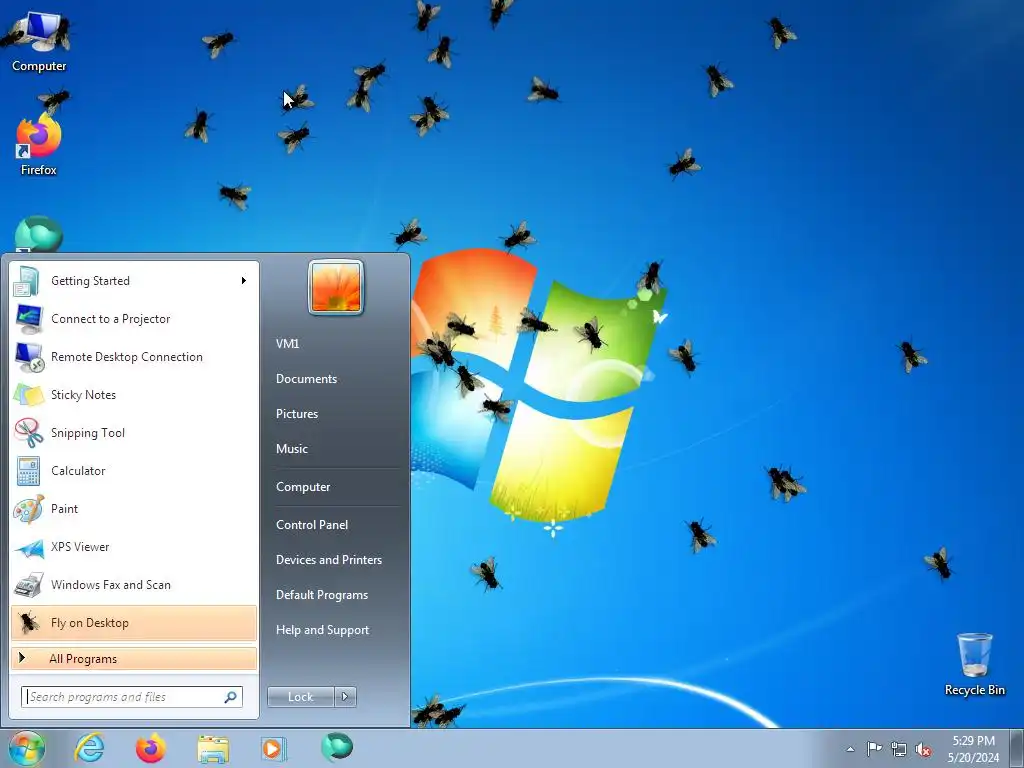Viewport: 1024px width, 768px height.
Task: Open Help and Support
Action: coord(323,630)
